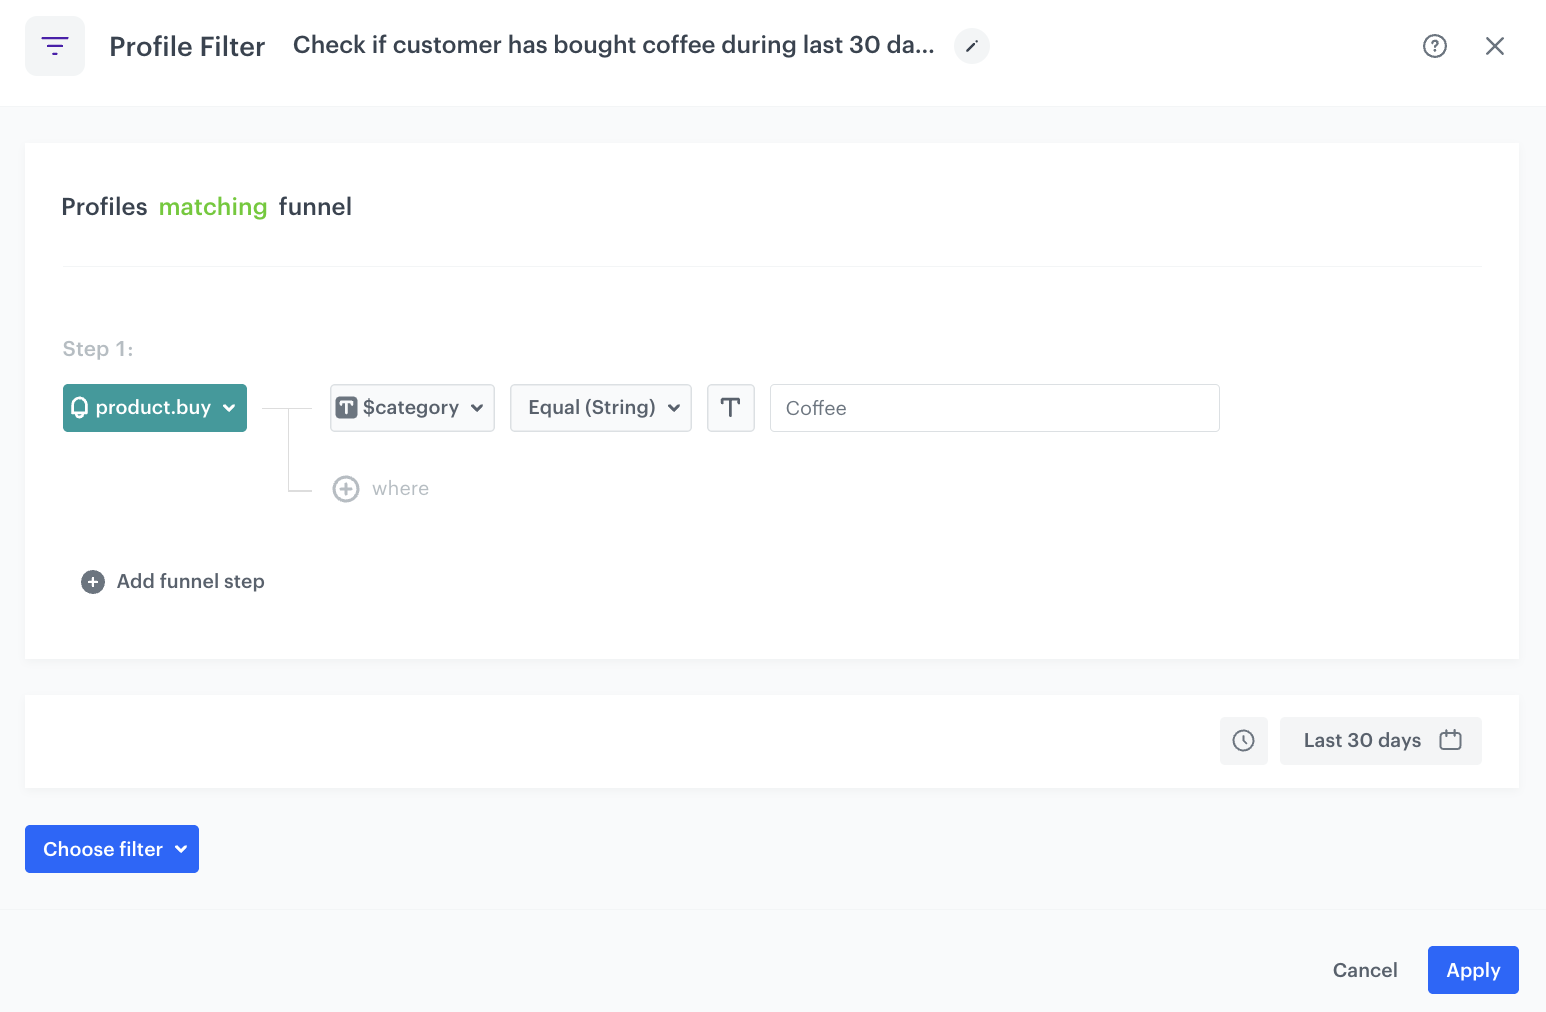The width and height of the screenshot is (1546, 1012).
Task: Click the Apply button
Action: point(1472,970)
